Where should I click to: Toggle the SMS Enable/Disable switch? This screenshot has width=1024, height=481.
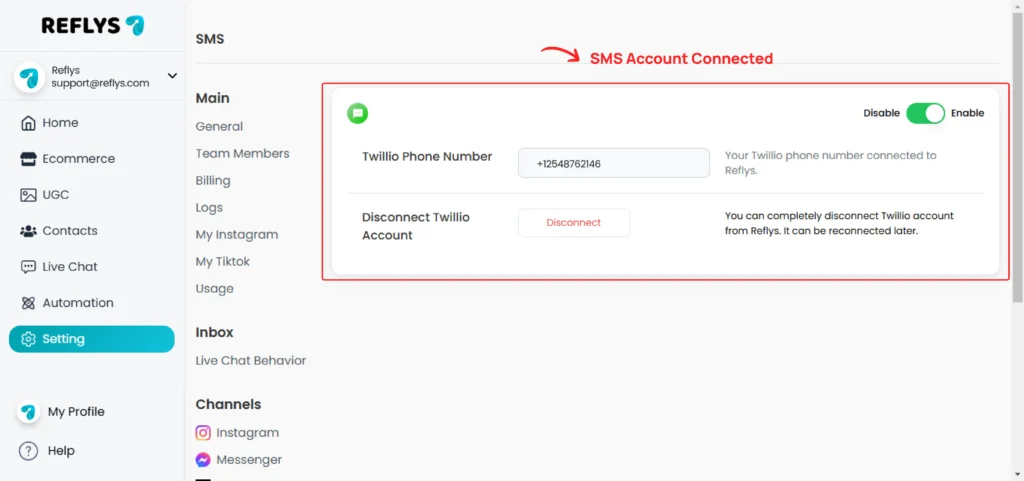[x=925, y=113]
